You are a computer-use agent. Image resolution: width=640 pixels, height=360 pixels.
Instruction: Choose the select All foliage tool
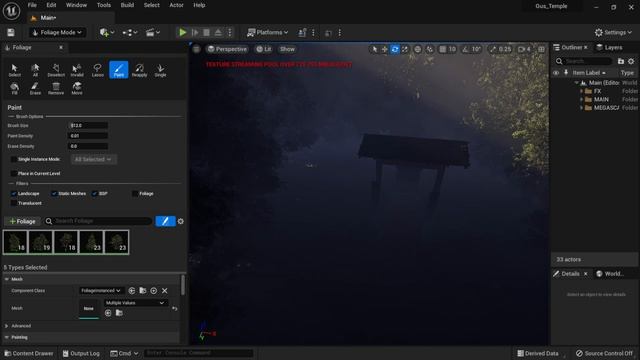click(x=35, y=70)
